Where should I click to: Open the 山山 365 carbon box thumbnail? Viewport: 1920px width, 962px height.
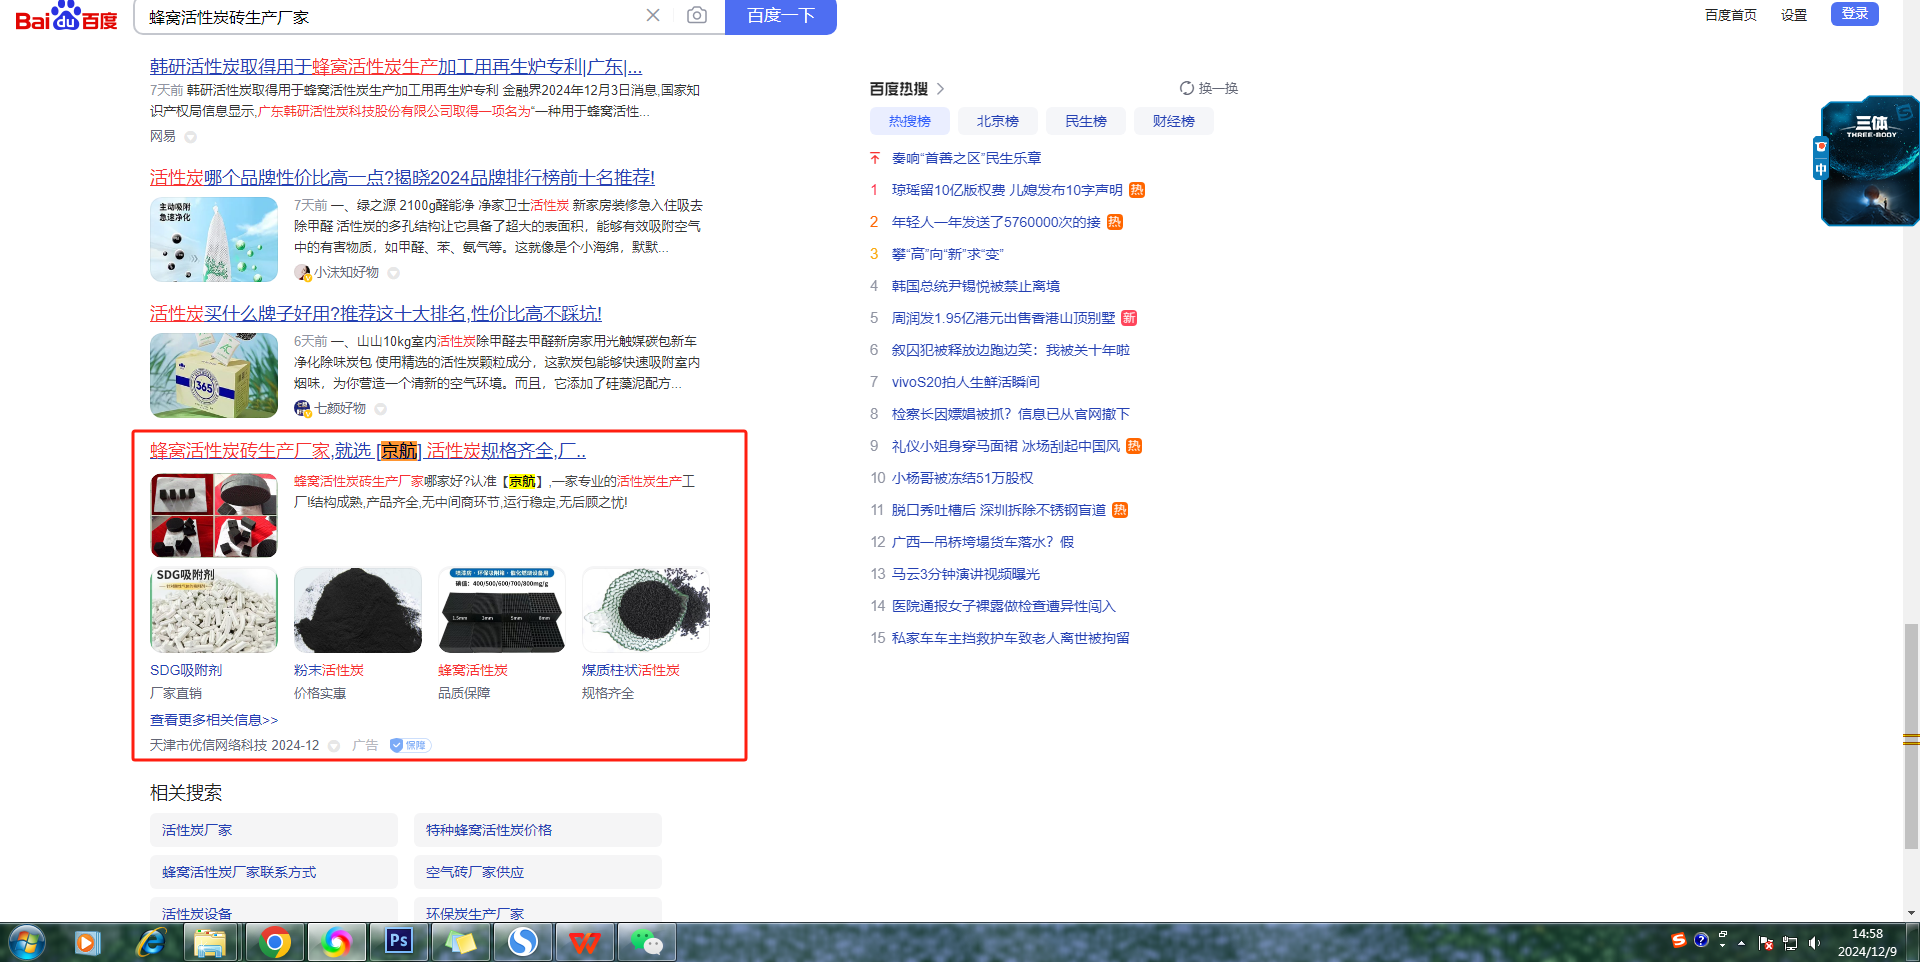[214, 375]
